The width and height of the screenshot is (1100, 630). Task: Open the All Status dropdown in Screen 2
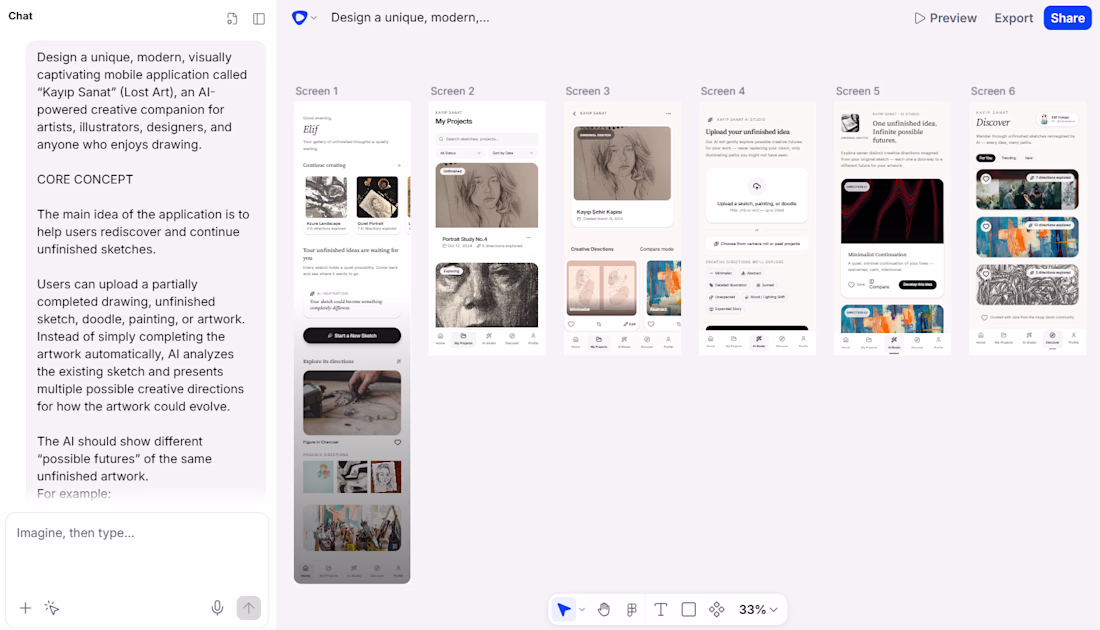coord(460,153)
